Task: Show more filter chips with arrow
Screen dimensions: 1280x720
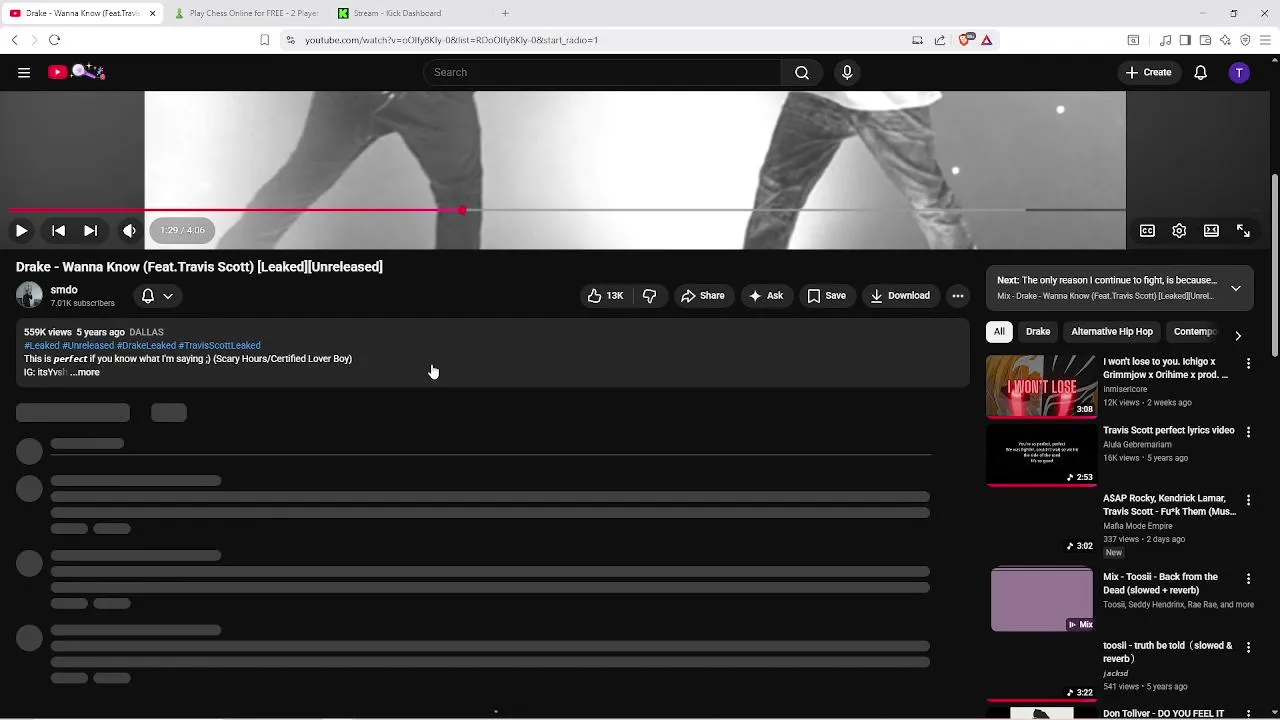Action: click(1238, 336)
